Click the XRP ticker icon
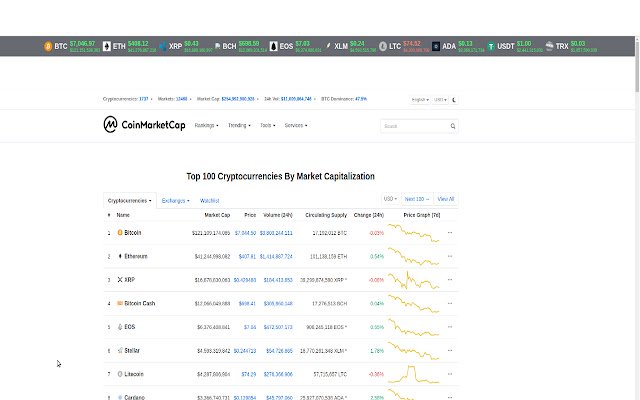This screenshot has width=640, height=400. pos(163,46)
